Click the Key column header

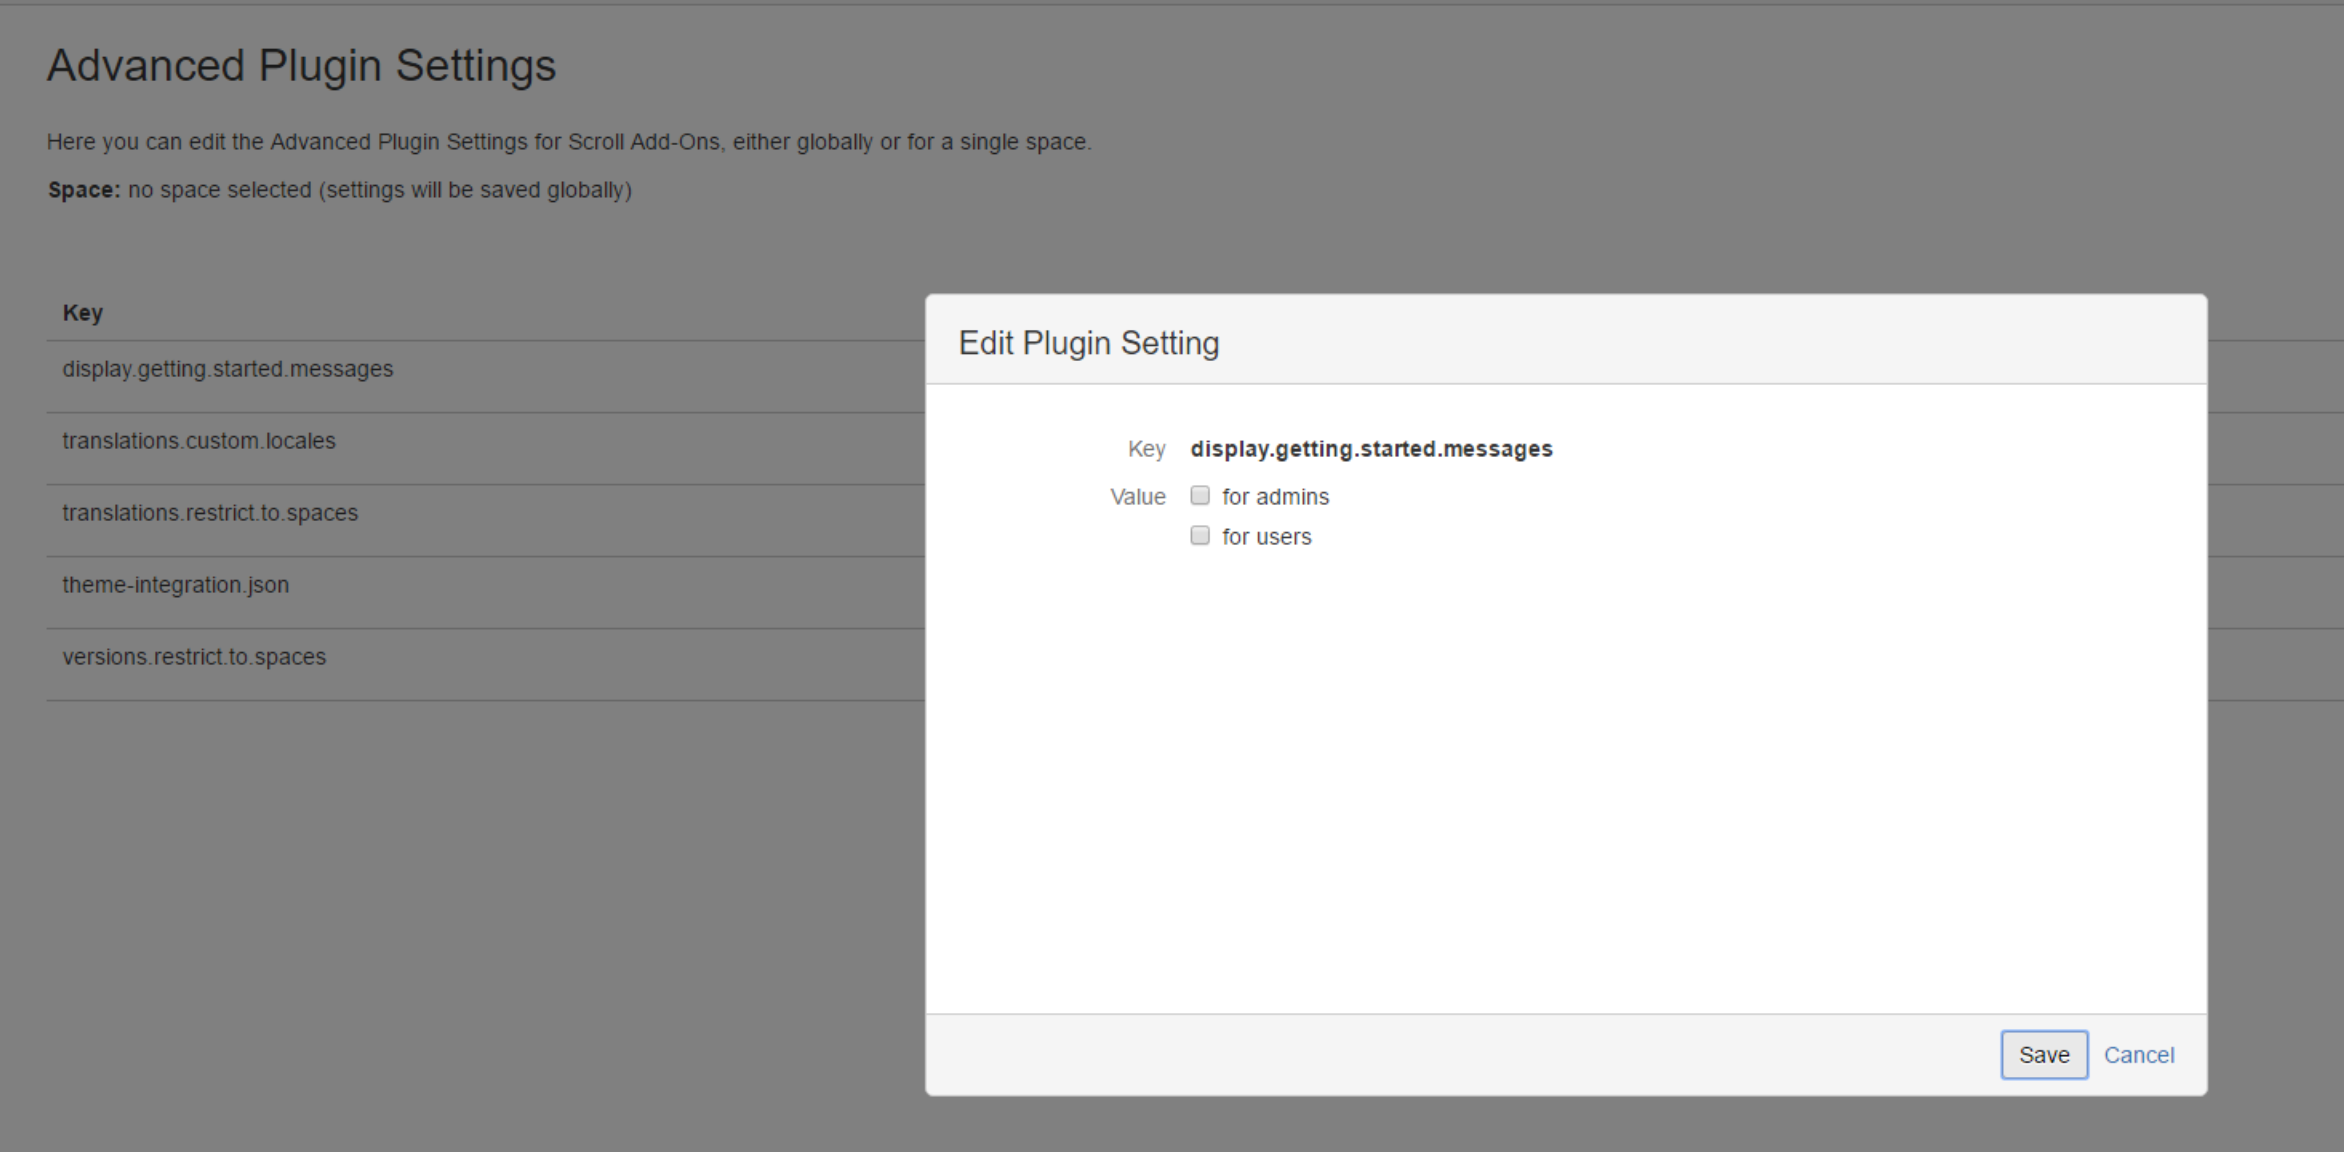[83, 313]
